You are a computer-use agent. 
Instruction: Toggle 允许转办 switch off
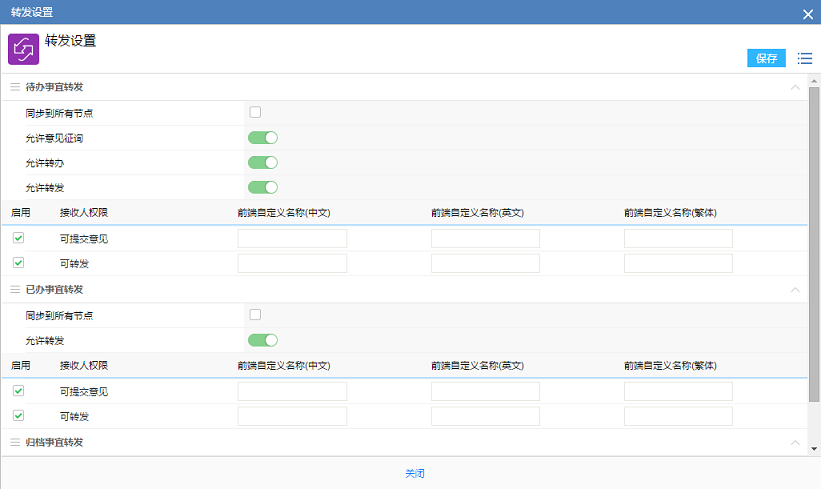[x=263, y=162]
